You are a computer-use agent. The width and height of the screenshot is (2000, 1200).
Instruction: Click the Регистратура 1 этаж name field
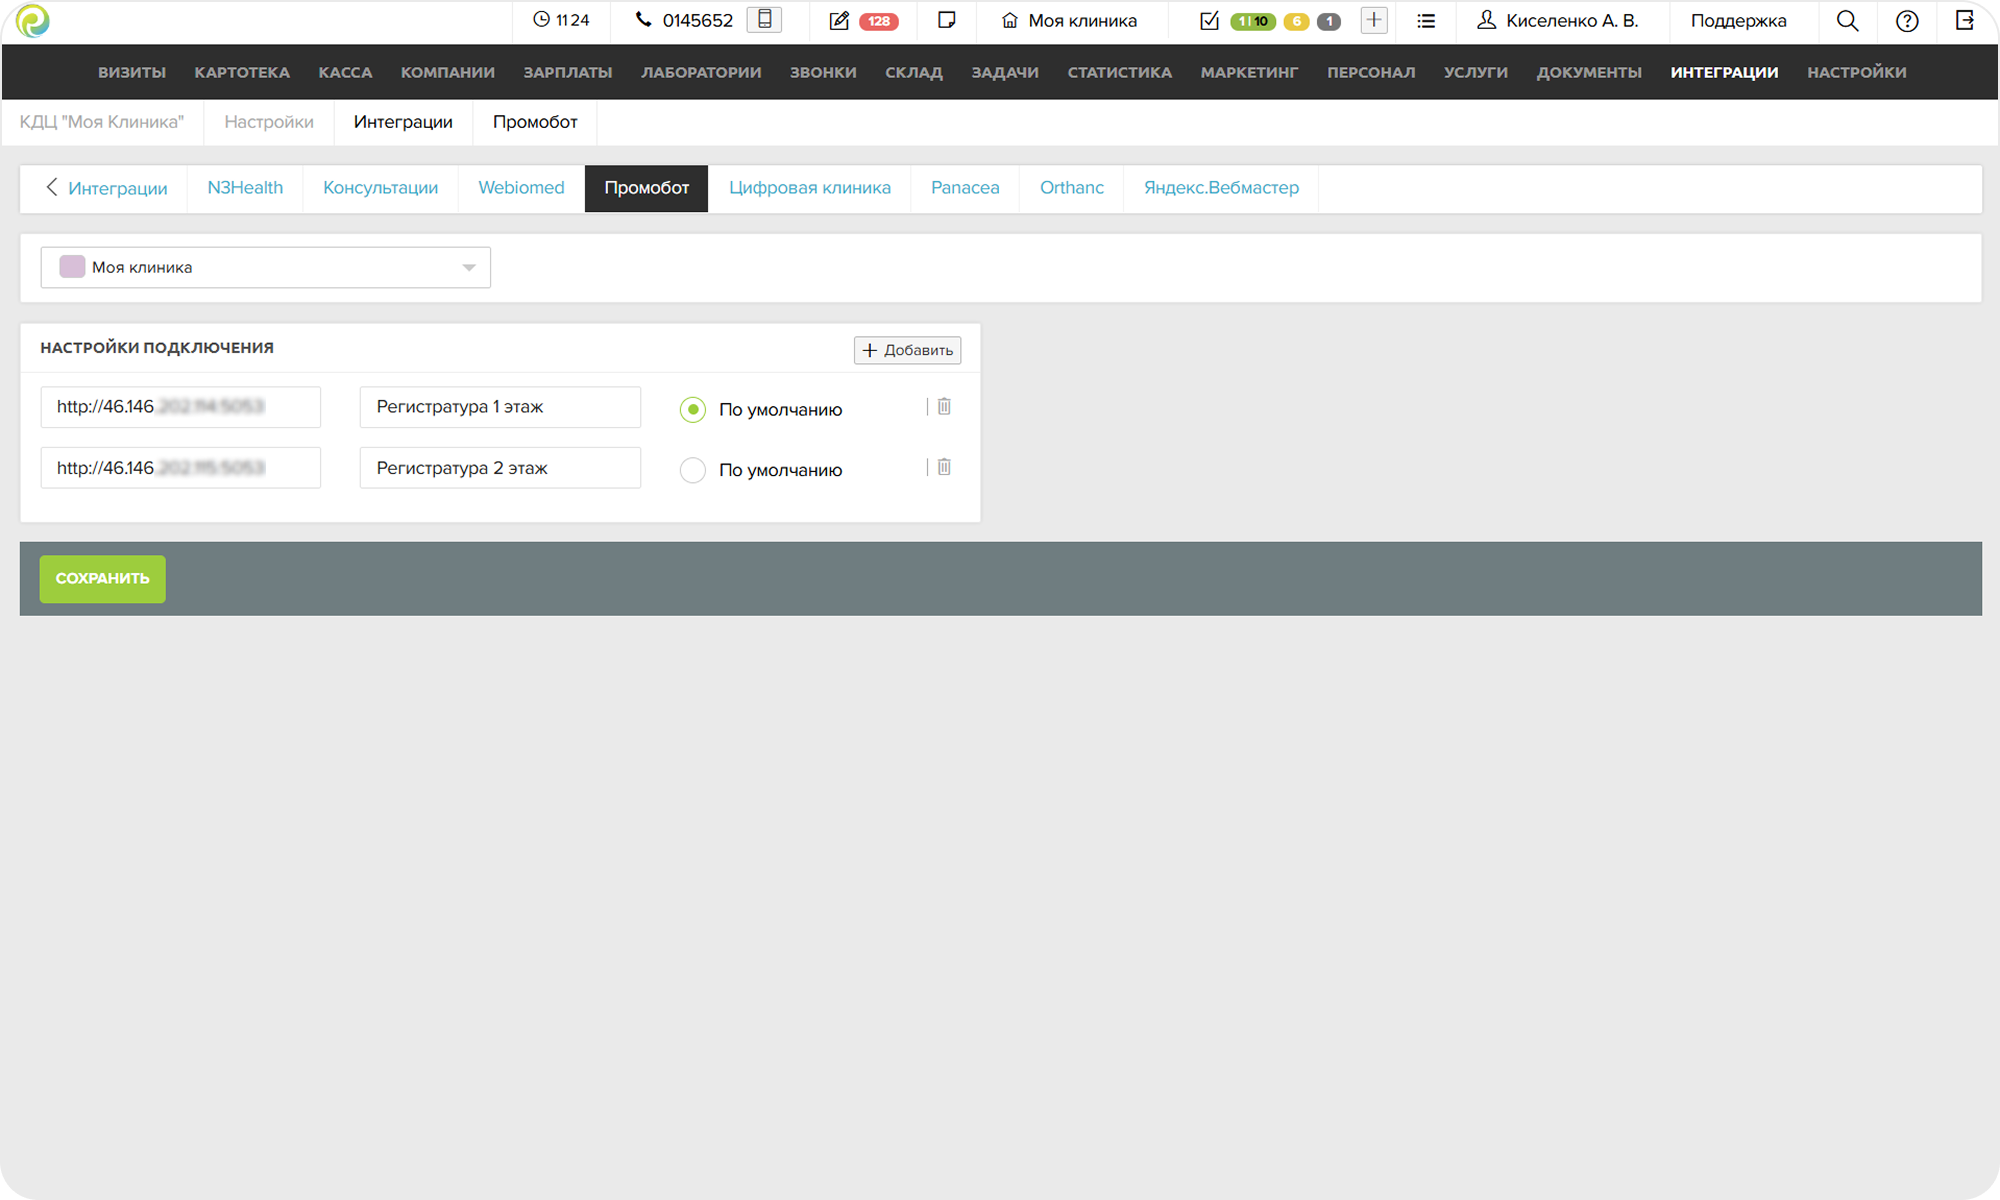click(500, 407)
